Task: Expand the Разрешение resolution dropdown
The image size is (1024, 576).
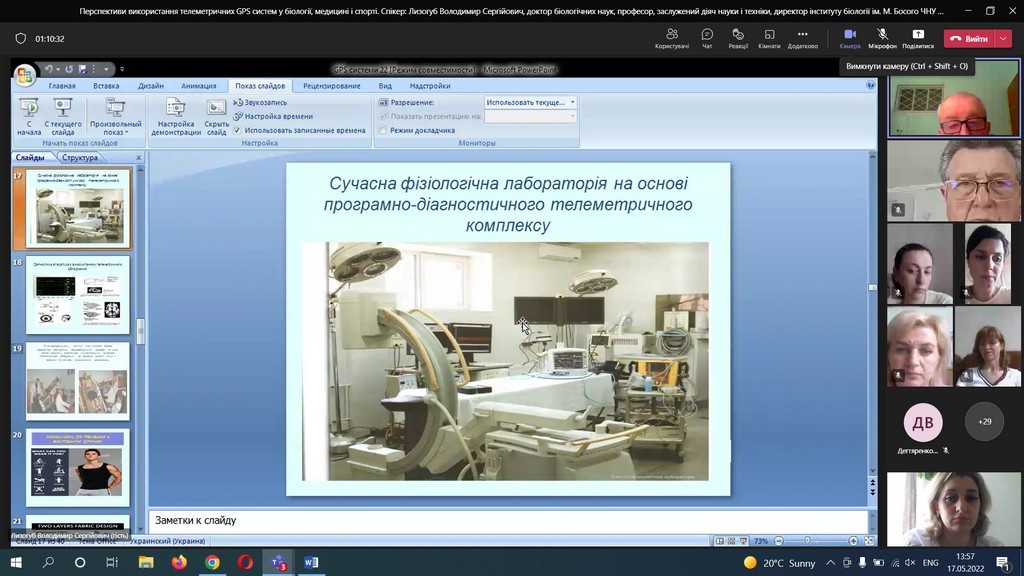Action: pos(572,102)
